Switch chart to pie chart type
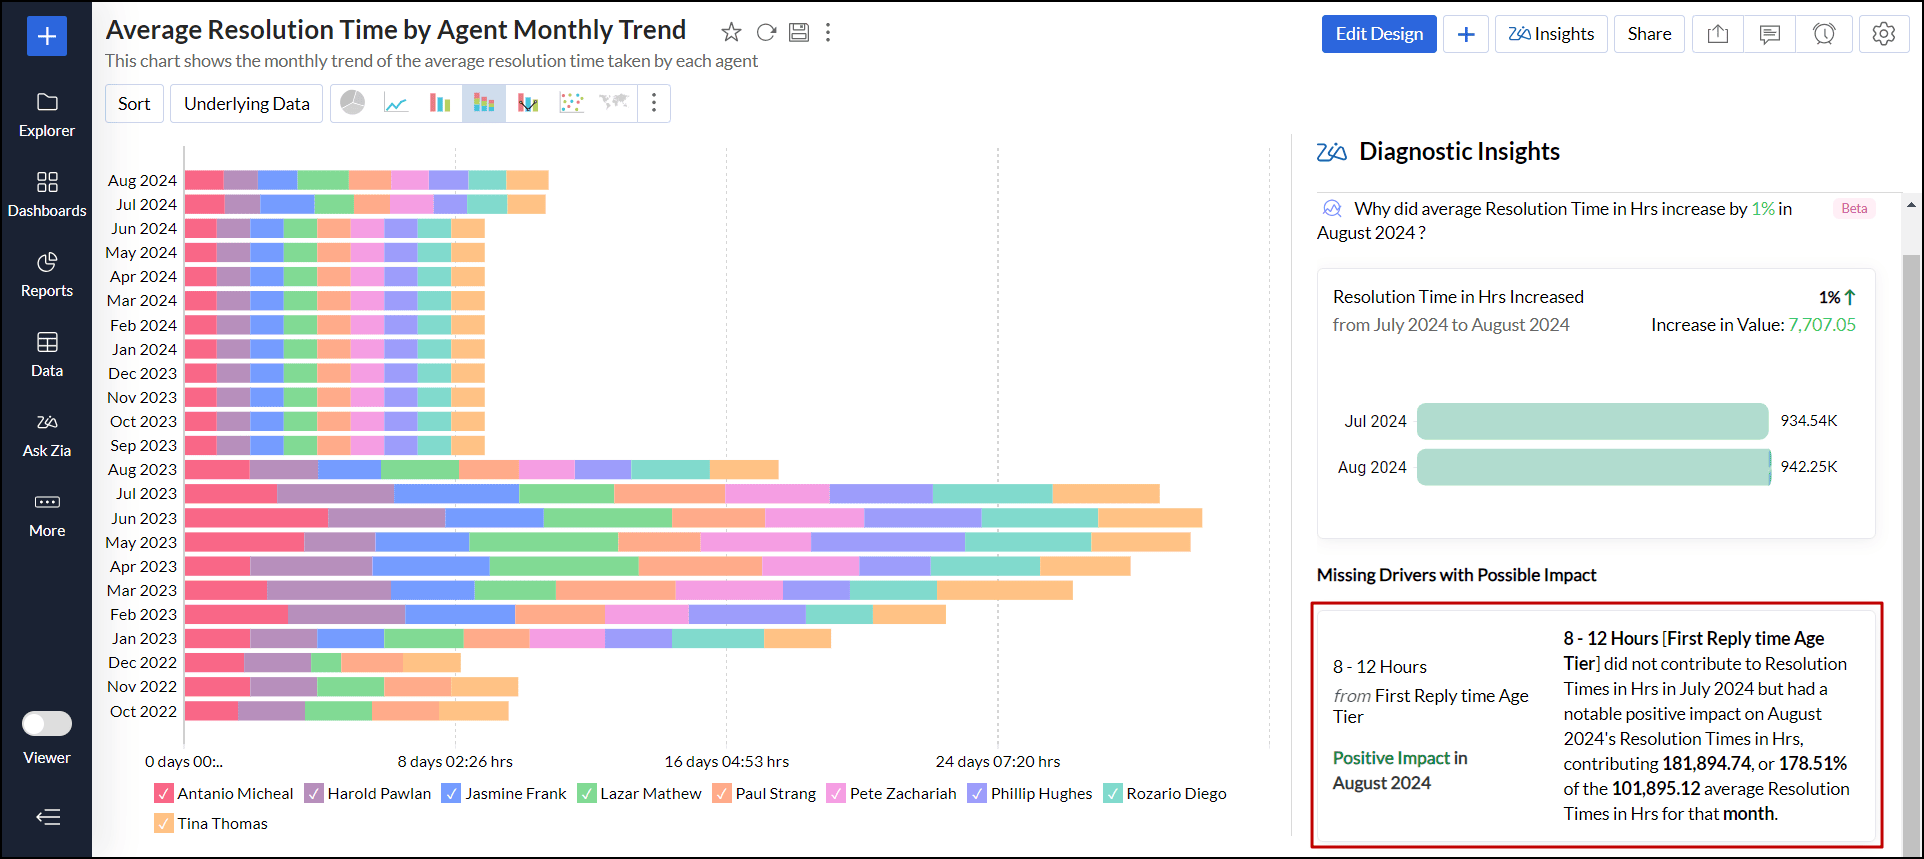Screen dimensions: 1924x859 click(x=353, y=103)
